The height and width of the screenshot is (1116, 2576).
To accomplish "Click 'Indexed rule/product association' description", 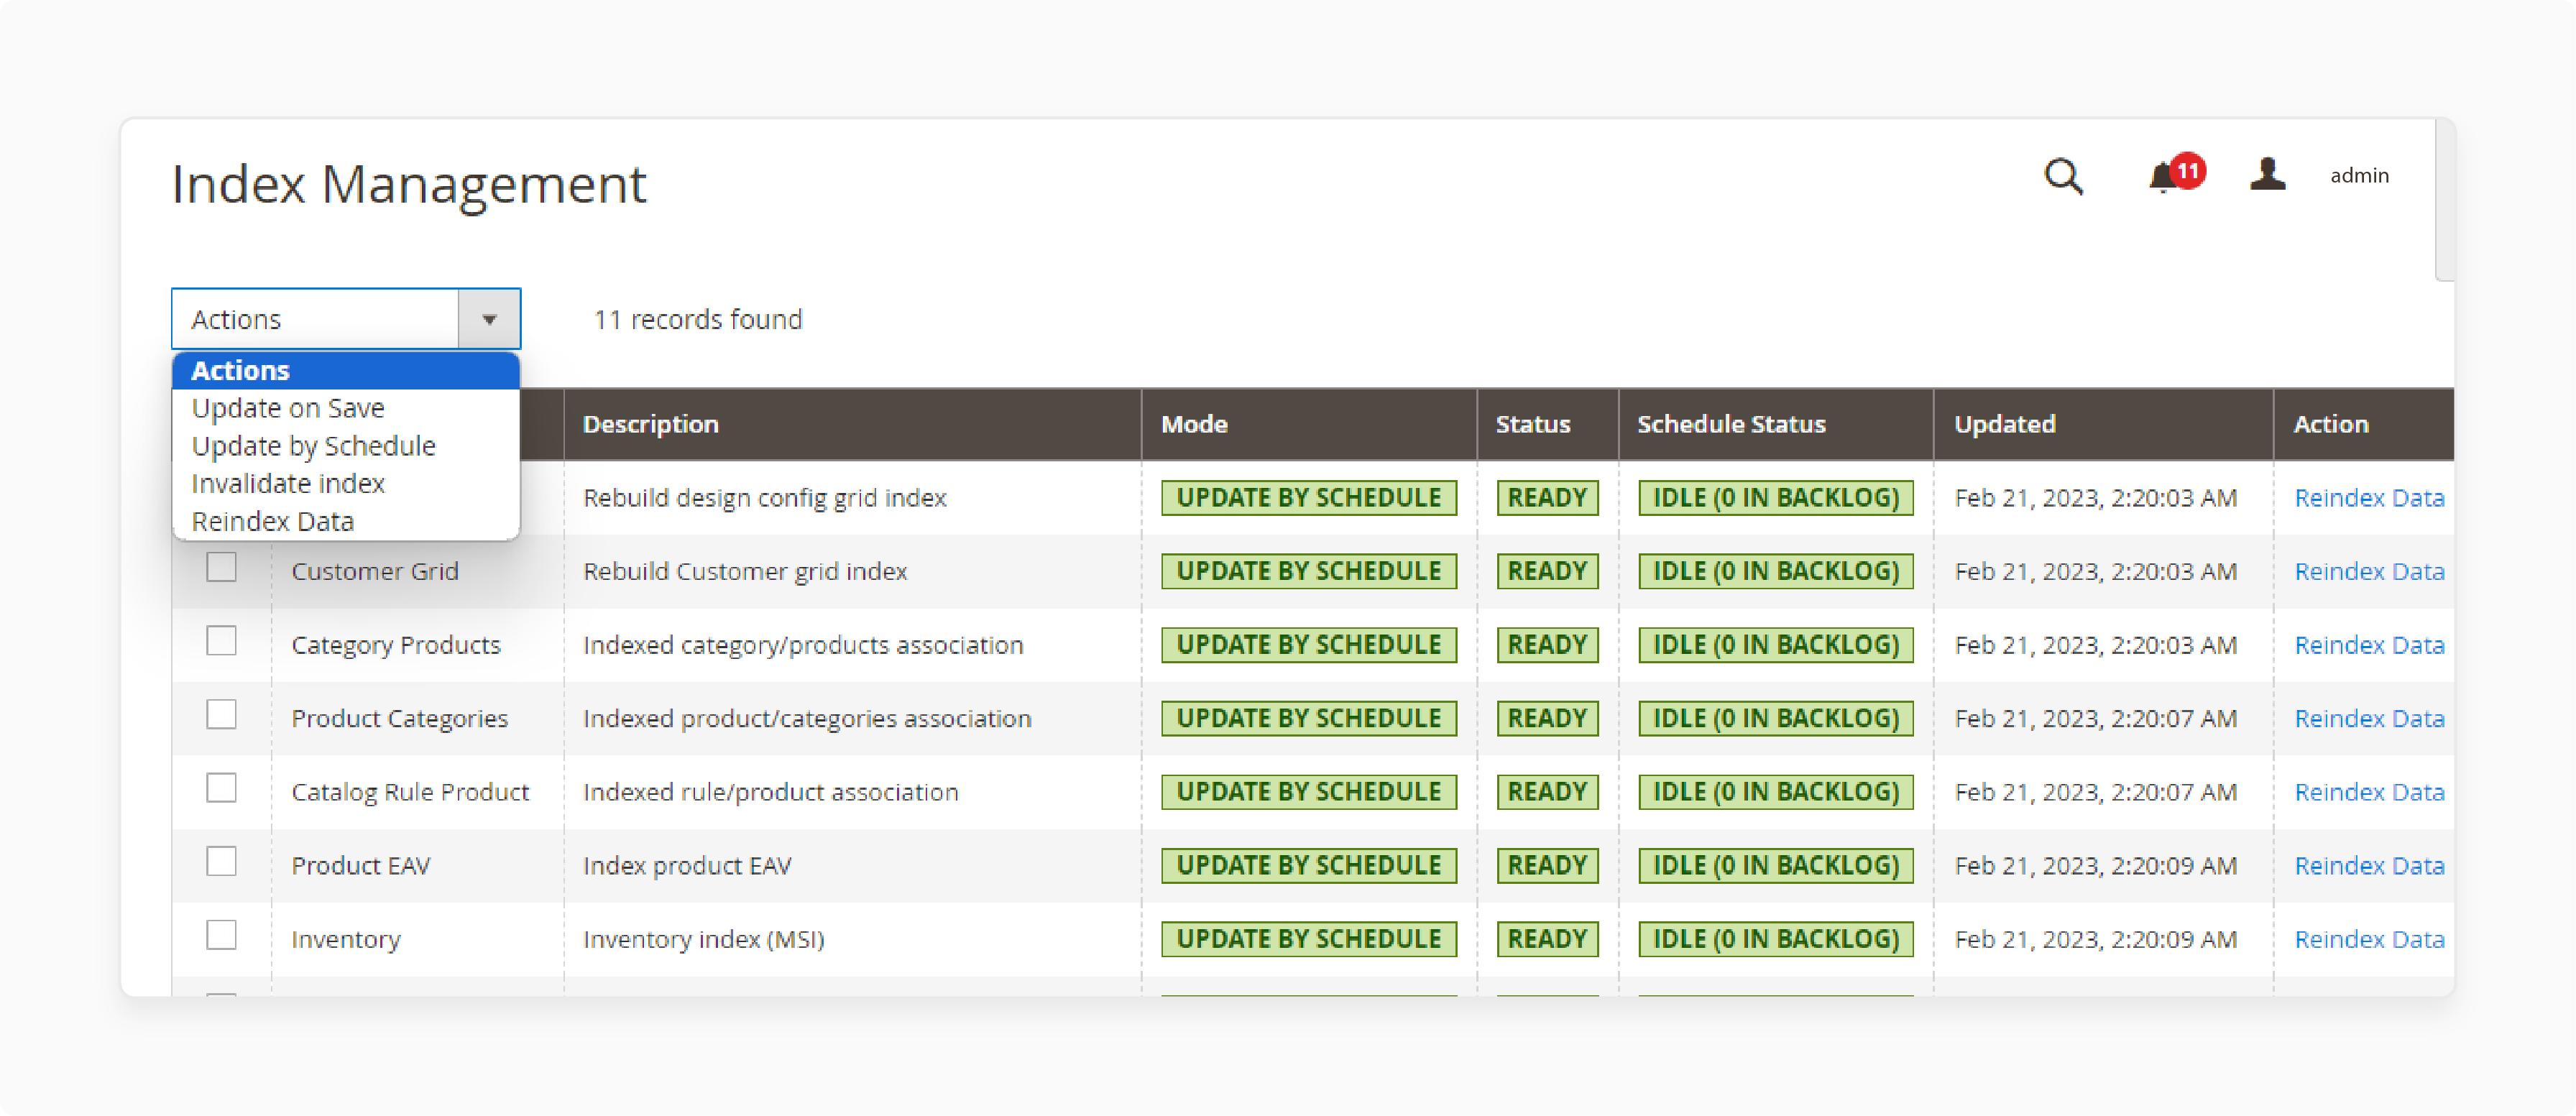I will point(771,792).
